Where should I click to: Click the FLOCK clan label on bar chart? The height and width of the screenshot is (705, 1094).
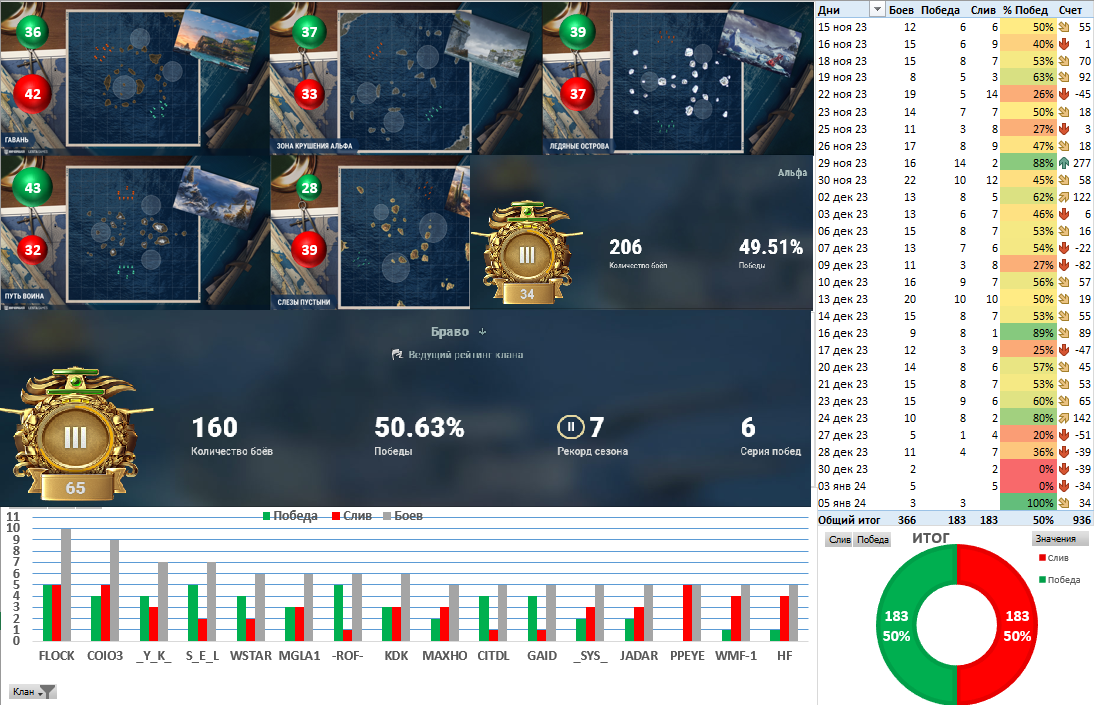coord(57,655)
